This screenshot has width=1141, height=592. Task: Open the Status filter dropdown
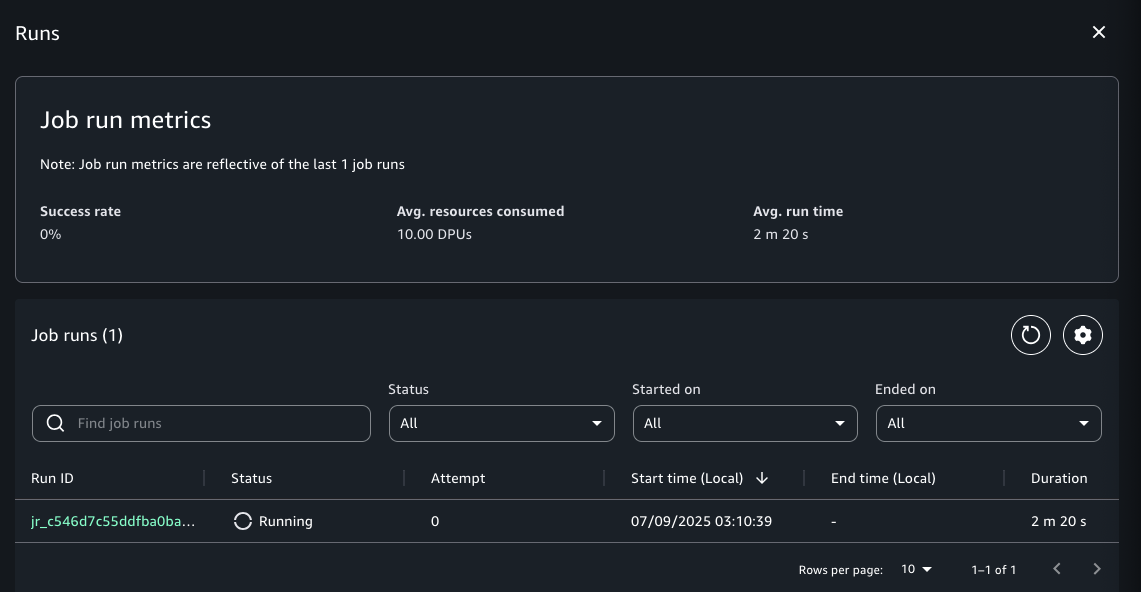[x=502, y=423]
